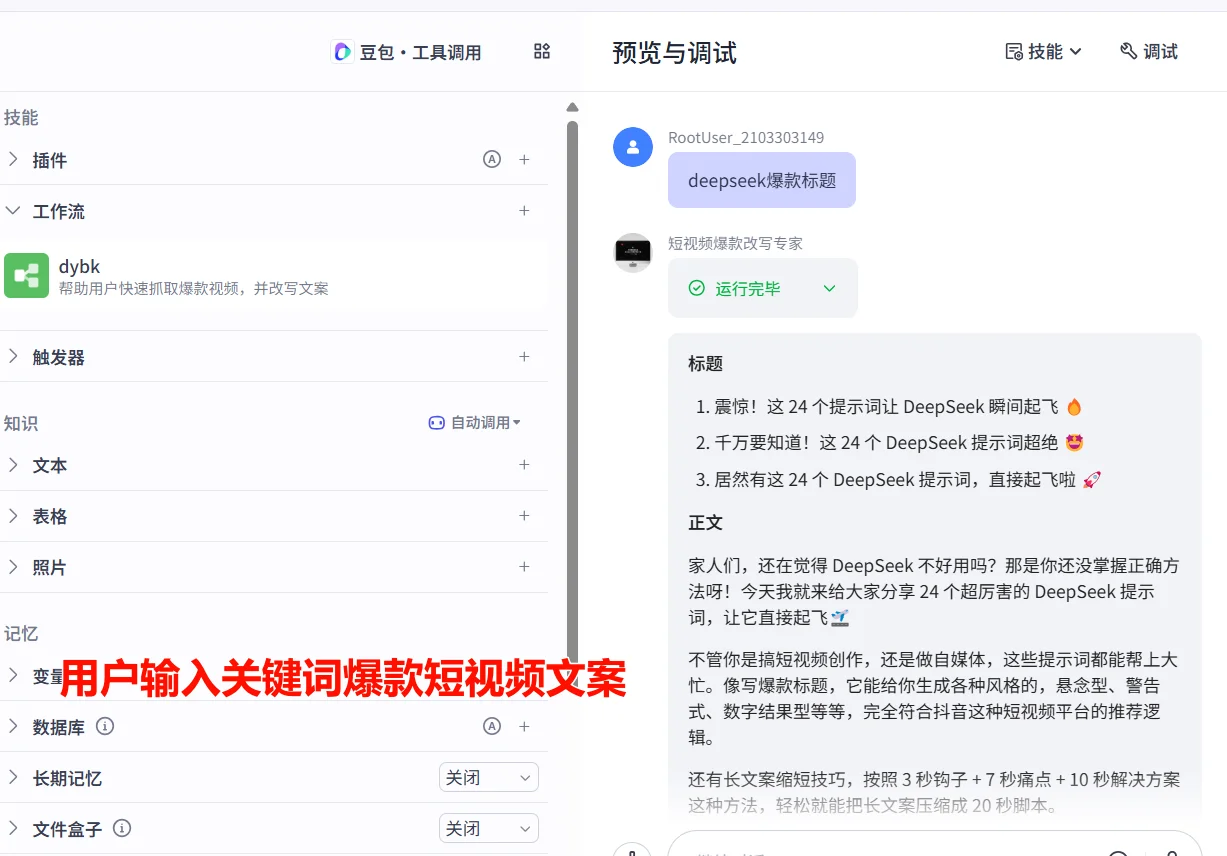The image size is (1227, 856).
Task: Expand the 数据库 section
Action: [x=13, y=727]
